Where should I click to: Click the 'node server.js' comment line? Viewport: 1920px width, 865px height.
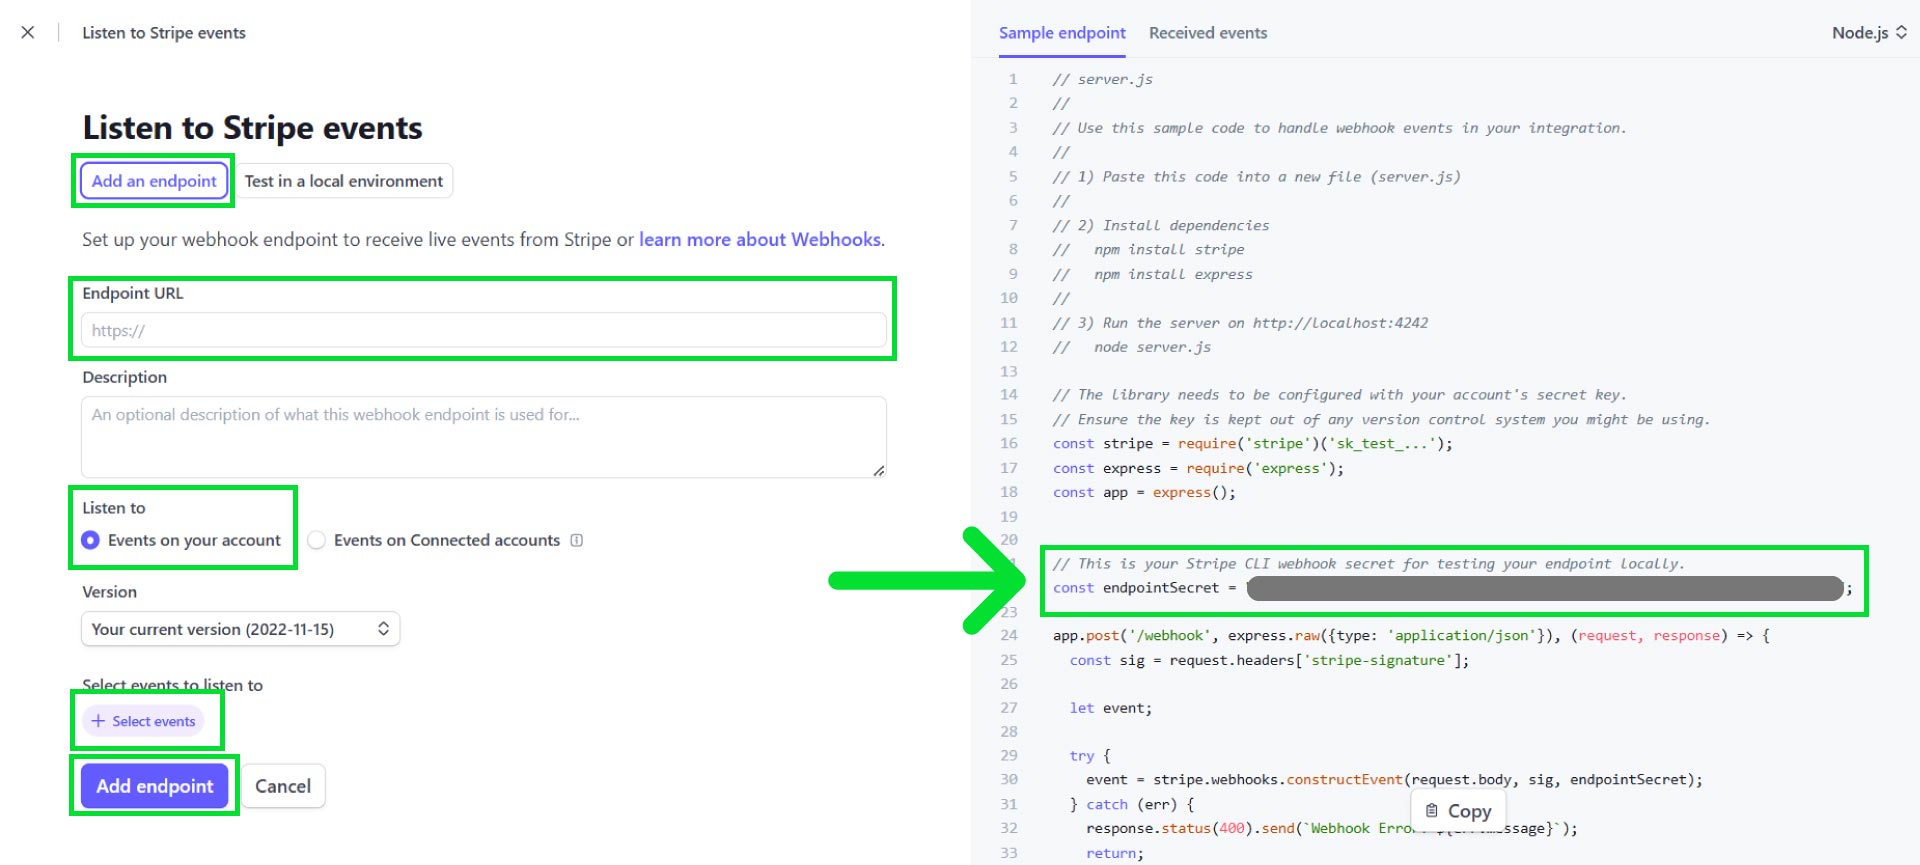click(x=1132, y=347)
